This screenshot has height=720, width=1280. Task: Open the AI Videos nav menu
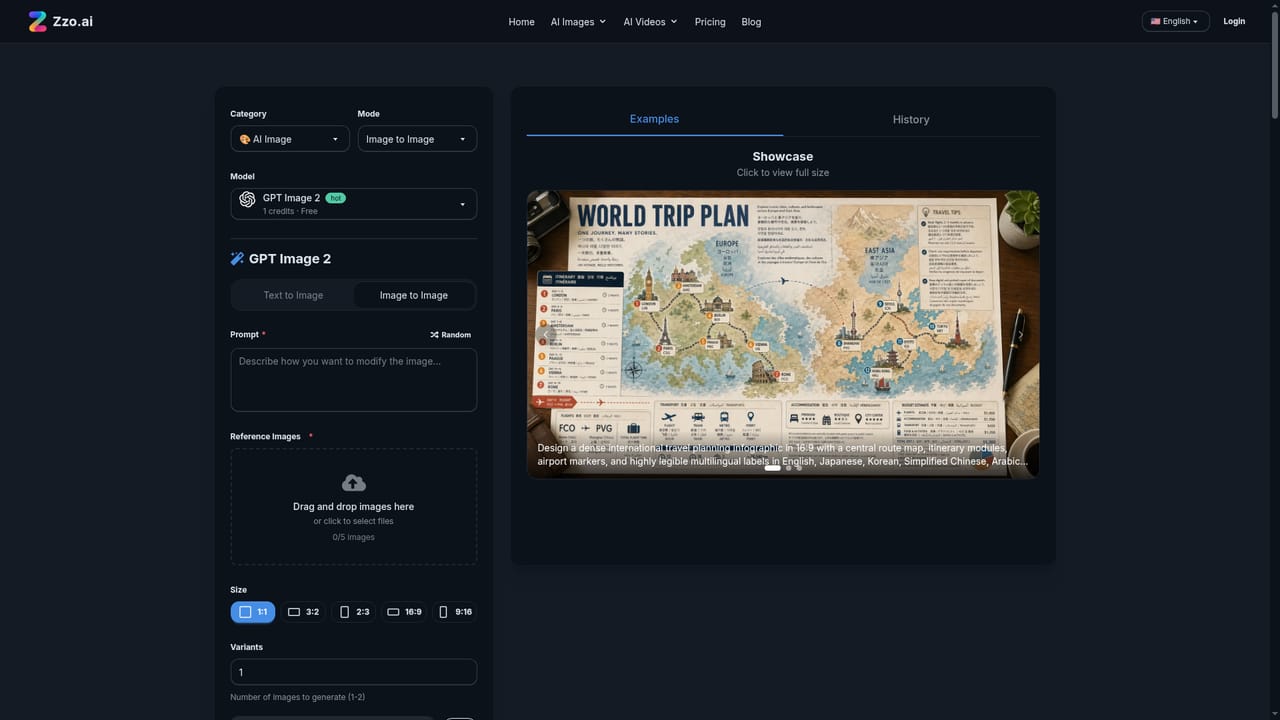(650, 22)
